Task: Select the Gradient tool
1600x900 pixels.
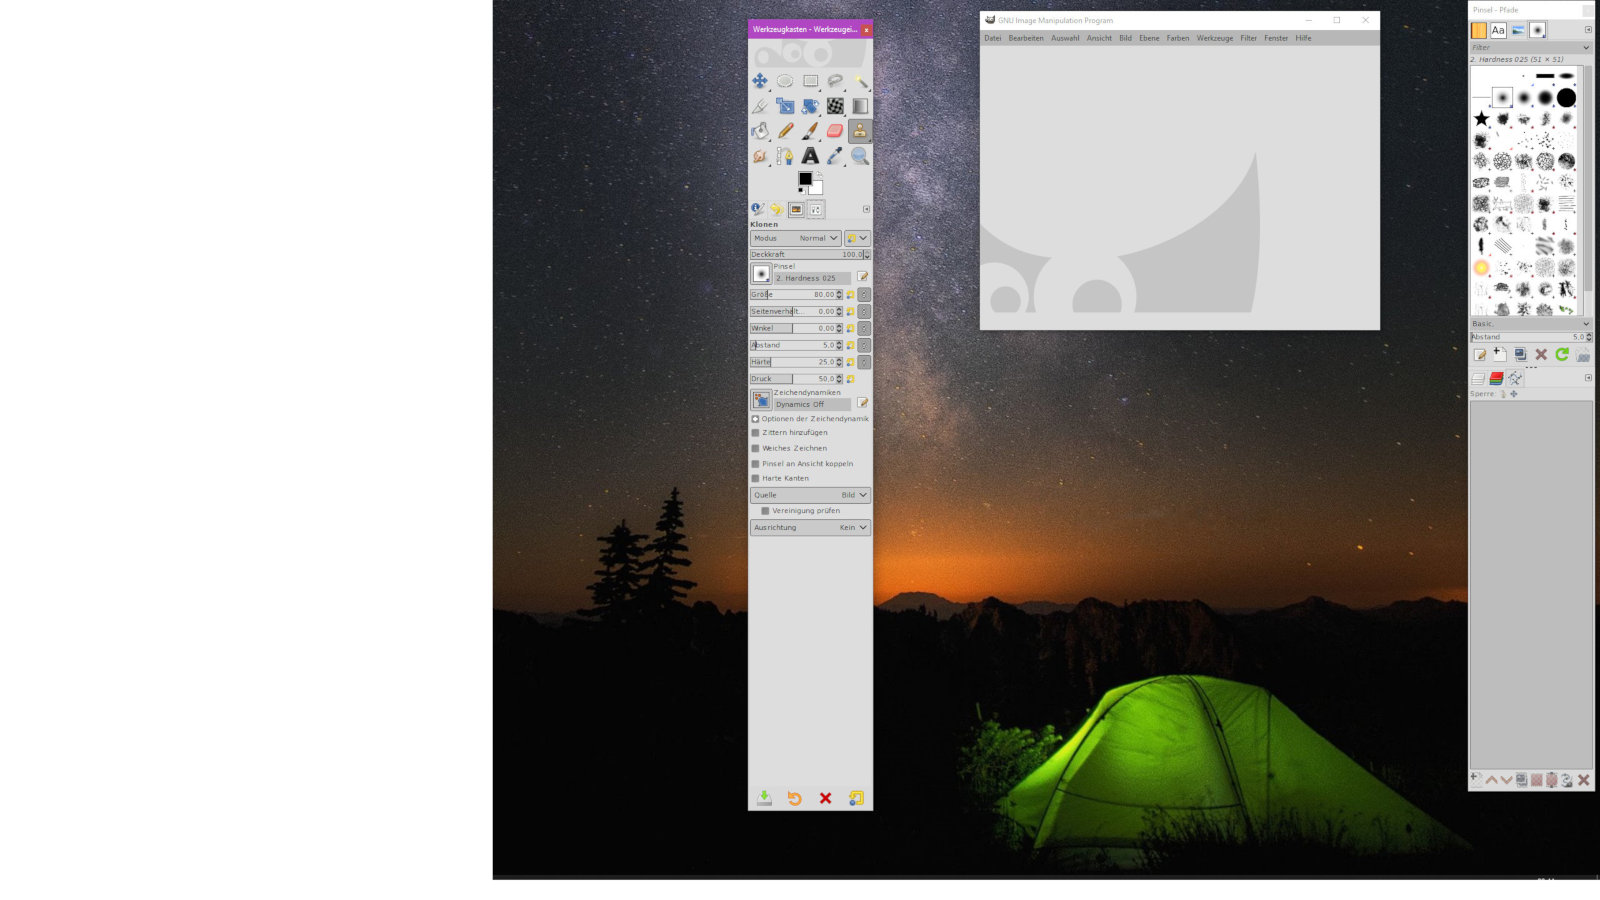Action: tap(860, 106)
